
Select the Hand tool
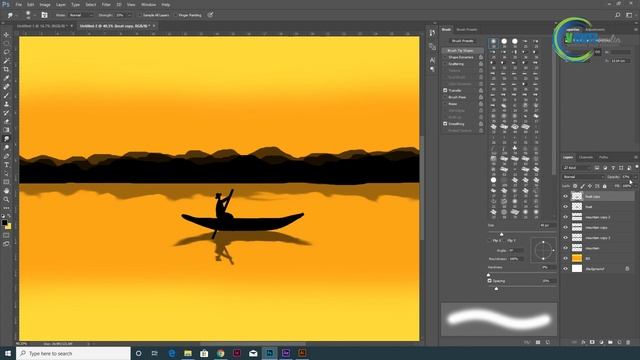(x=6, y=191)
